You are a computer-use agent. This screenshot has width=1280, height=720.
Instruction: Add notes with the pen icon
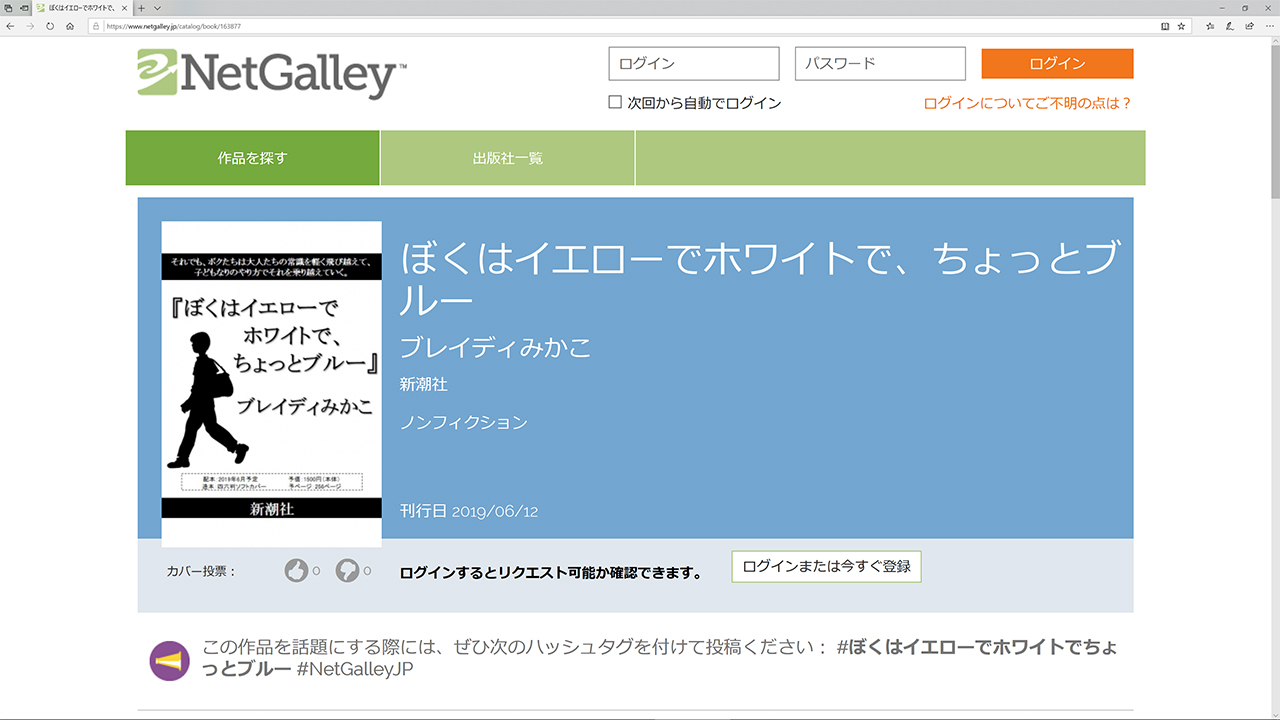(x=1230, y=26)
